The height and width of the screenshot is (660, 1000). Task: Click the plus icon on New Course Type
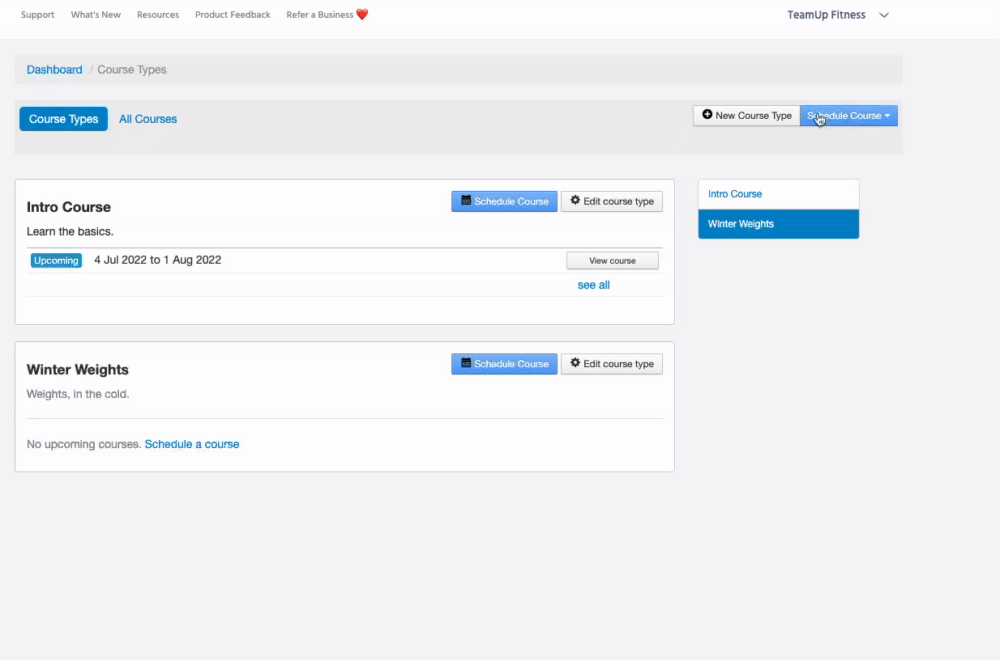[707, 115]
